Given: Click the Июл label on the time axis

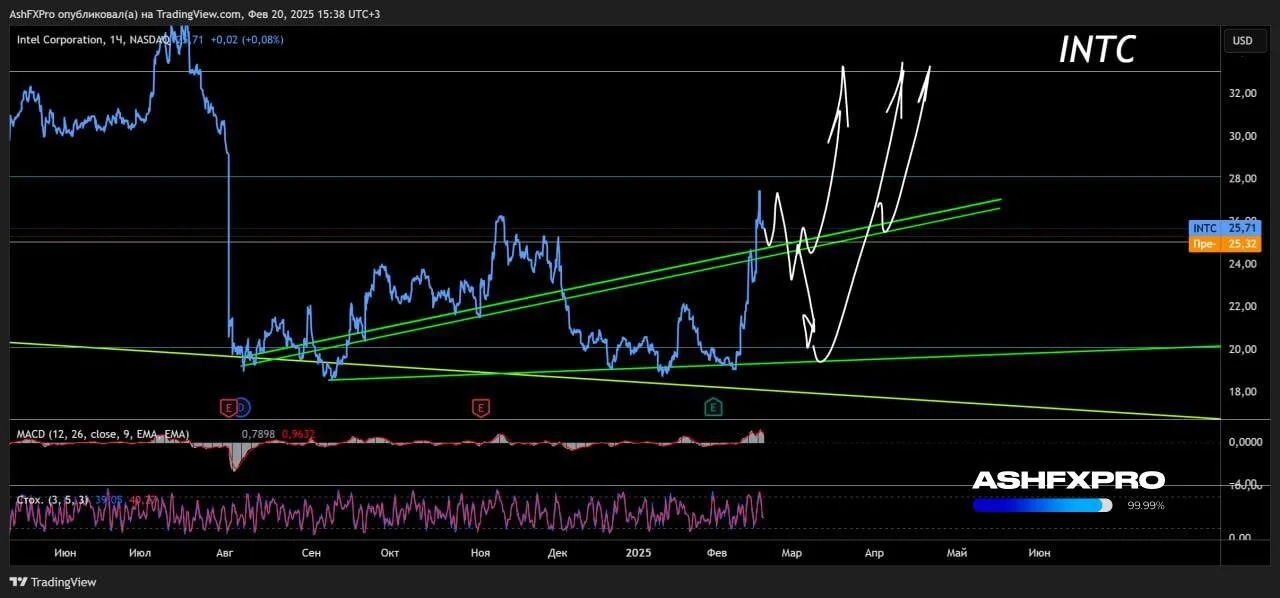Looking at the screenshot, I should pyautogui.click(x=141, y=552).
